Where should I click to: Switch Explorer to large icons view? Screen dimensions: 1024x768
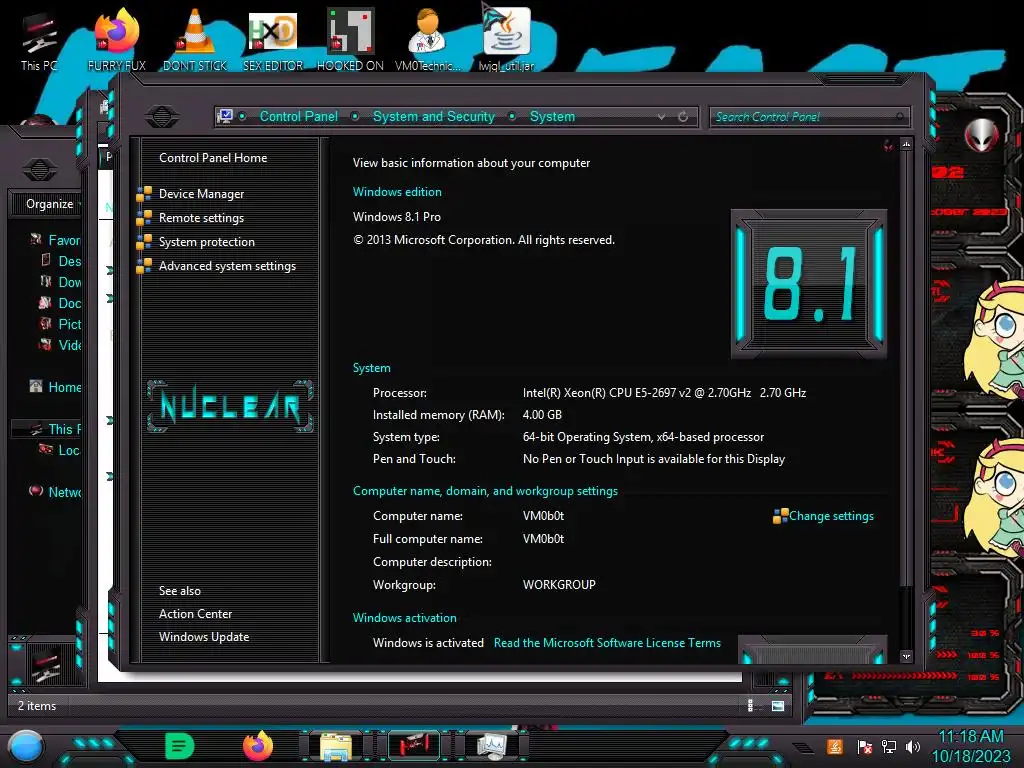pyautogui.click(x=778, y=705)
